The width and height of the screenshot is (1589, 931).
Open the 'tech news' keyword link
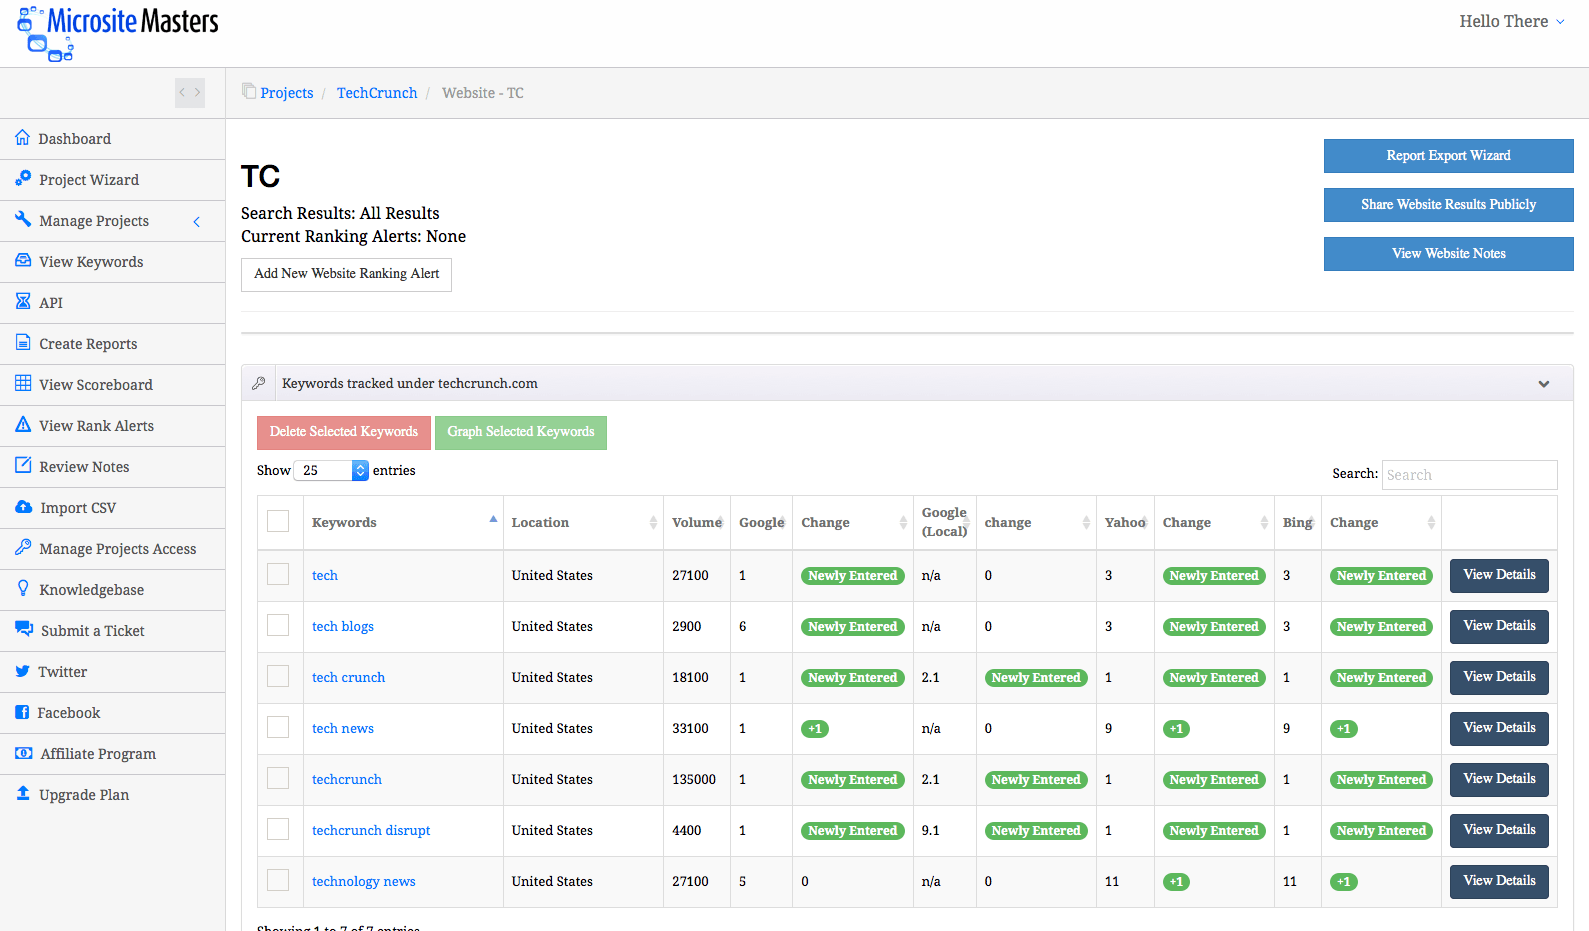tap(343, 728)
